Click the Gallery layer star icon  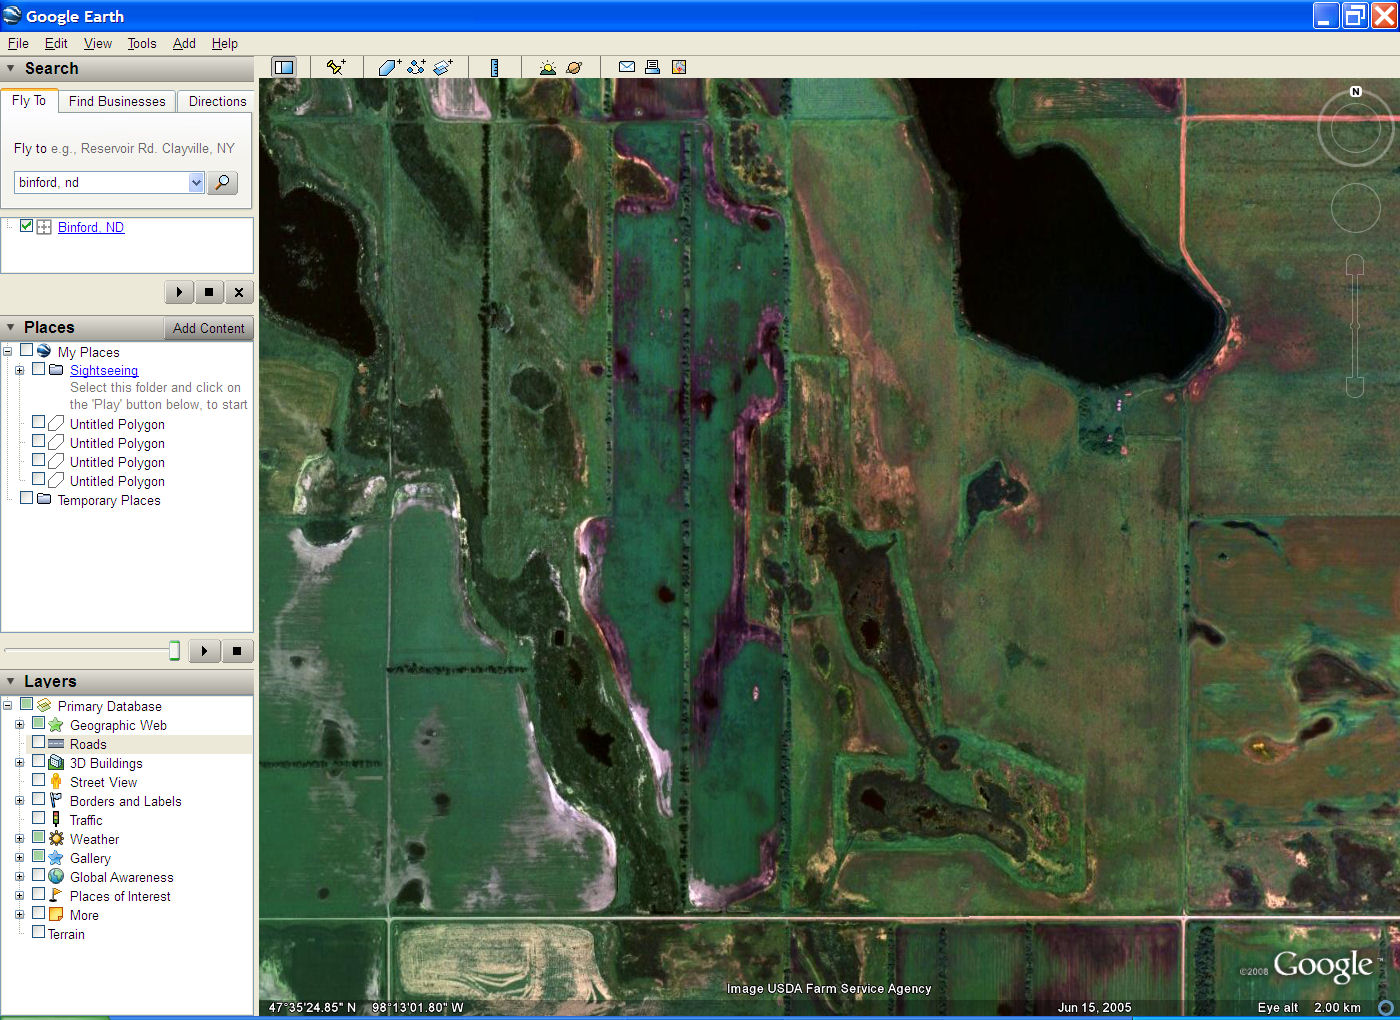tap(56, 857)
